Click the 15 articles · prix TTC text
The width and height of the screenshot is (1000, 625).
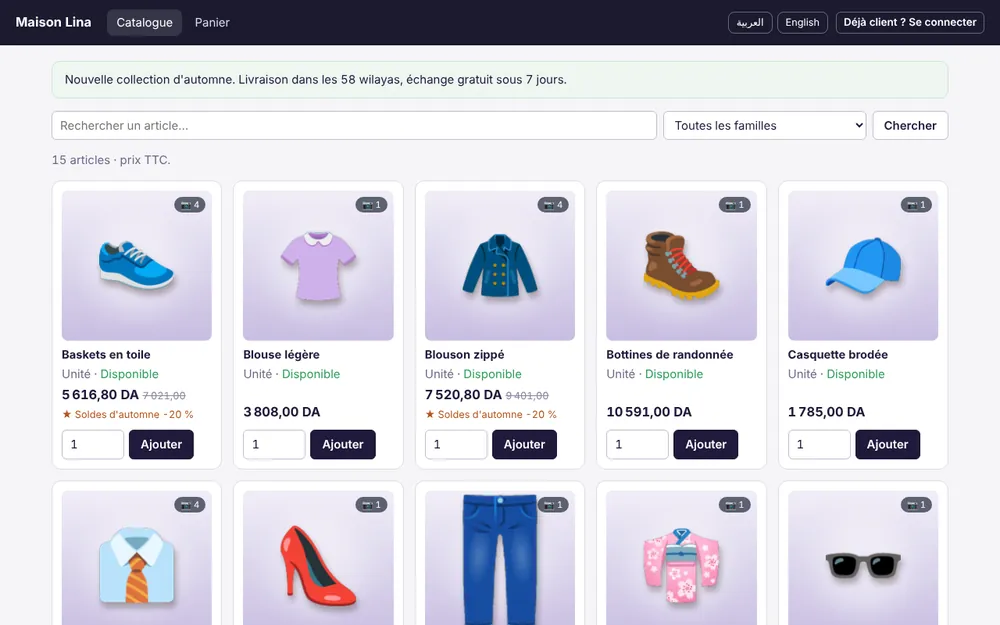click(111, 160)
